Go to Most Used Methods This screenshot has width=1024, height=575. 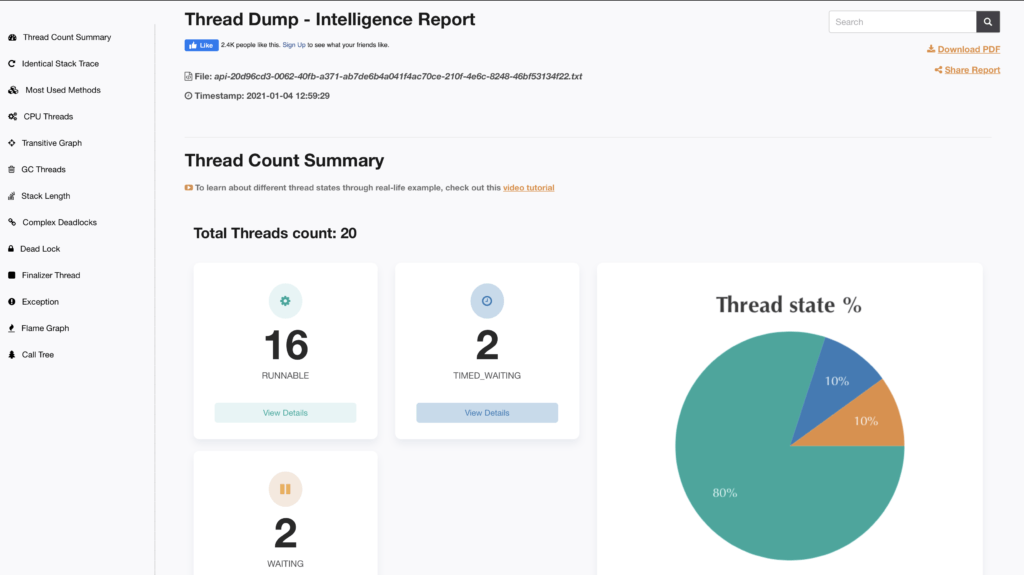point(62,90)
